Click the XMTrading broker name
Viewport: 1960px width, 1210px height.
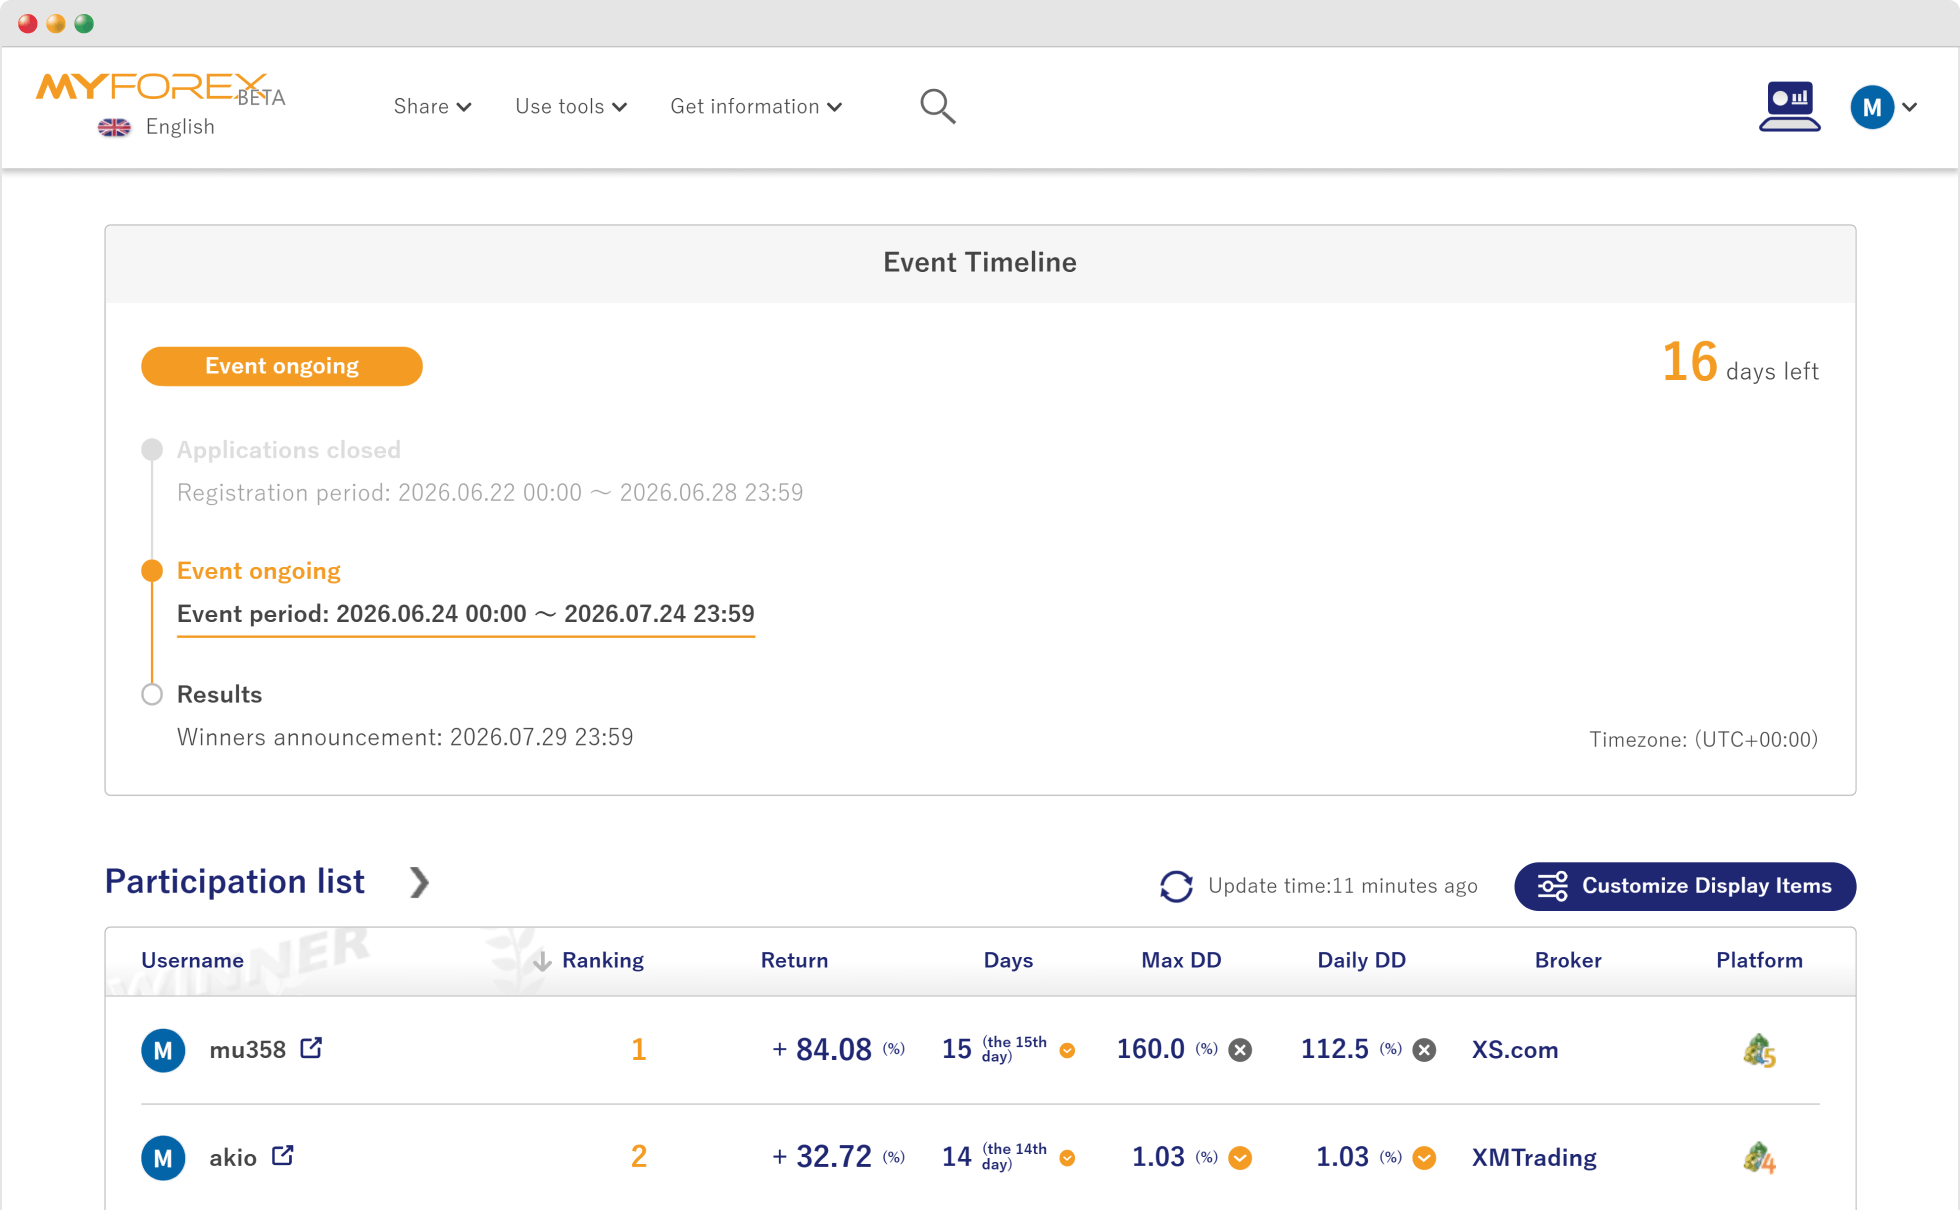click(x=1534, y=1158)
